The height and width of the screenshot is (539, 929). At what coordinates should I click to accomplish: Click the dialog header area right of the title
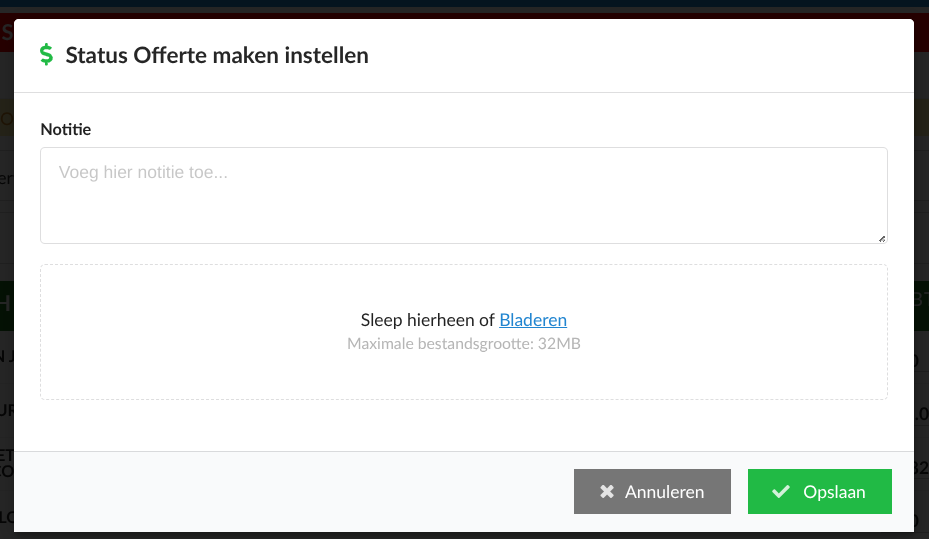tap(640, 55)
